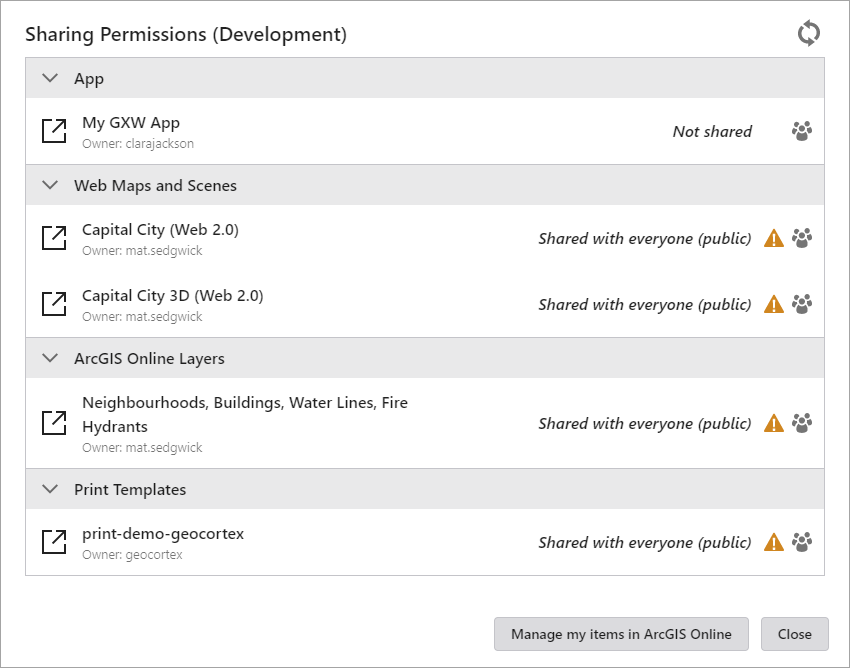Open Capital City 3D (Web 2.0) item

tap(54, 304)
